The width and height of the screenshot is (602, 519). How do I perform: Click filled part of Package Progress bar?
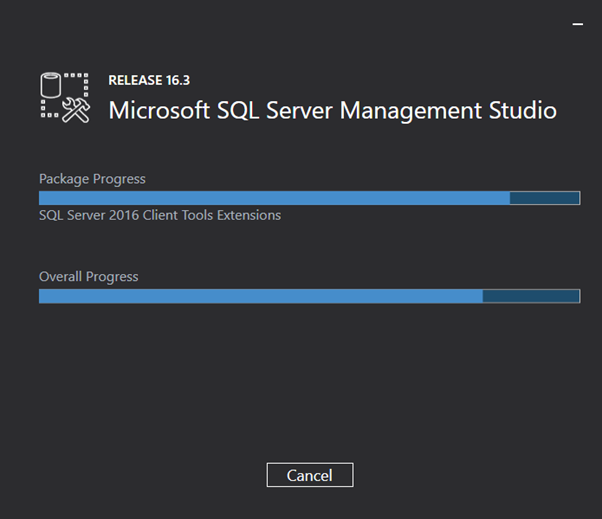coord(274,198)
